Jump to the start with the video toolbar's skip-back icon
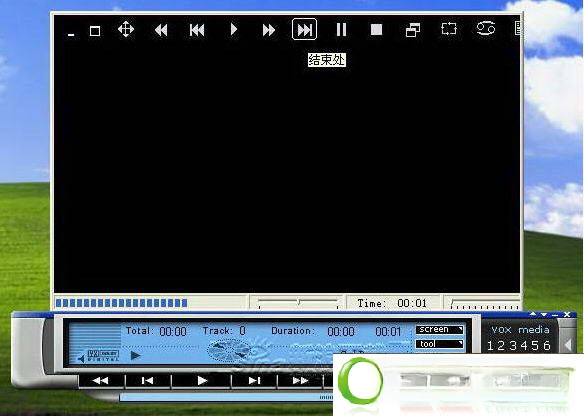 (197, 30)
